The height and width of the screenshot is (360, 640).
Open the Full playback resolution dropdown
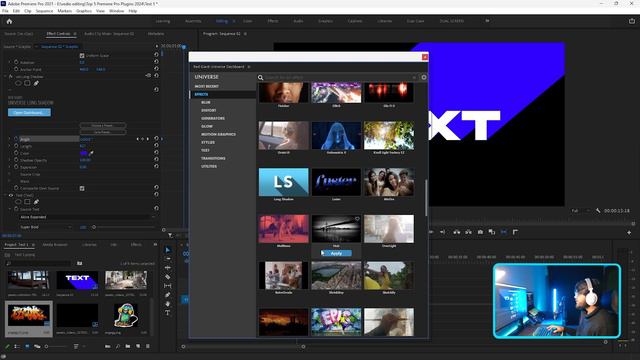click(580, 211)
